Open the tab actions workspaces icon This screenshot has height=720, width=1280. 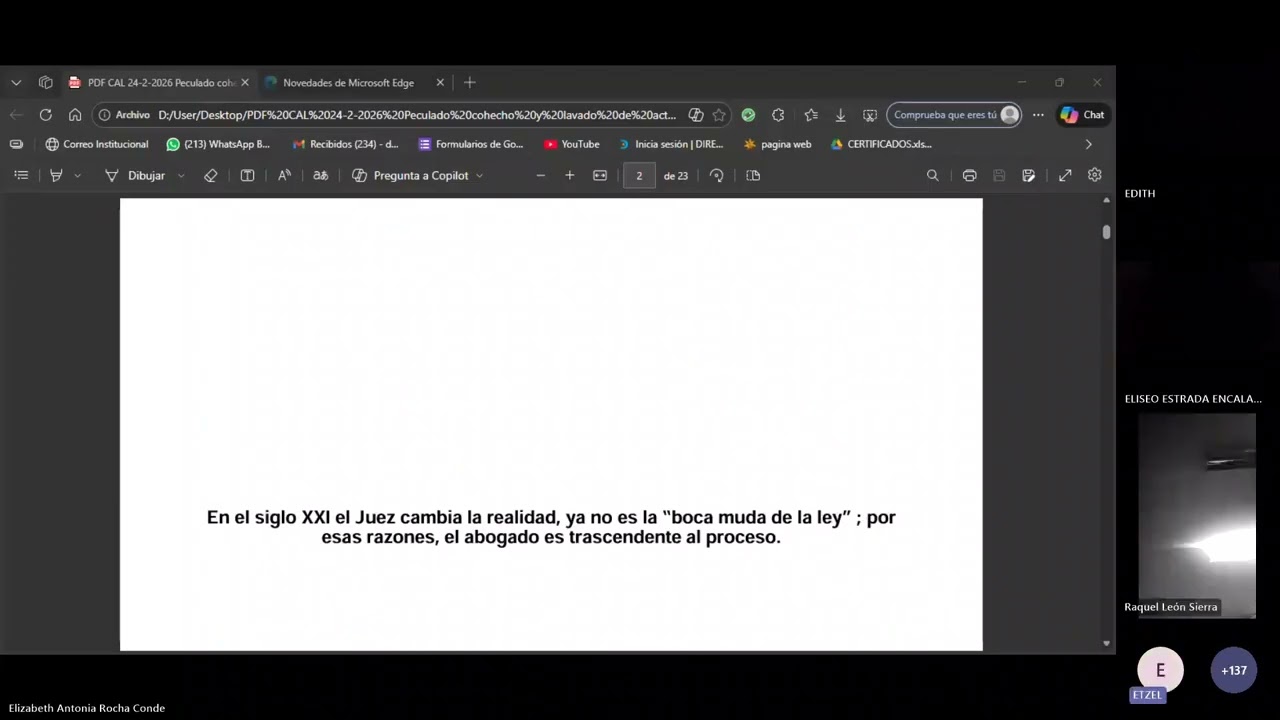point(45,83)
